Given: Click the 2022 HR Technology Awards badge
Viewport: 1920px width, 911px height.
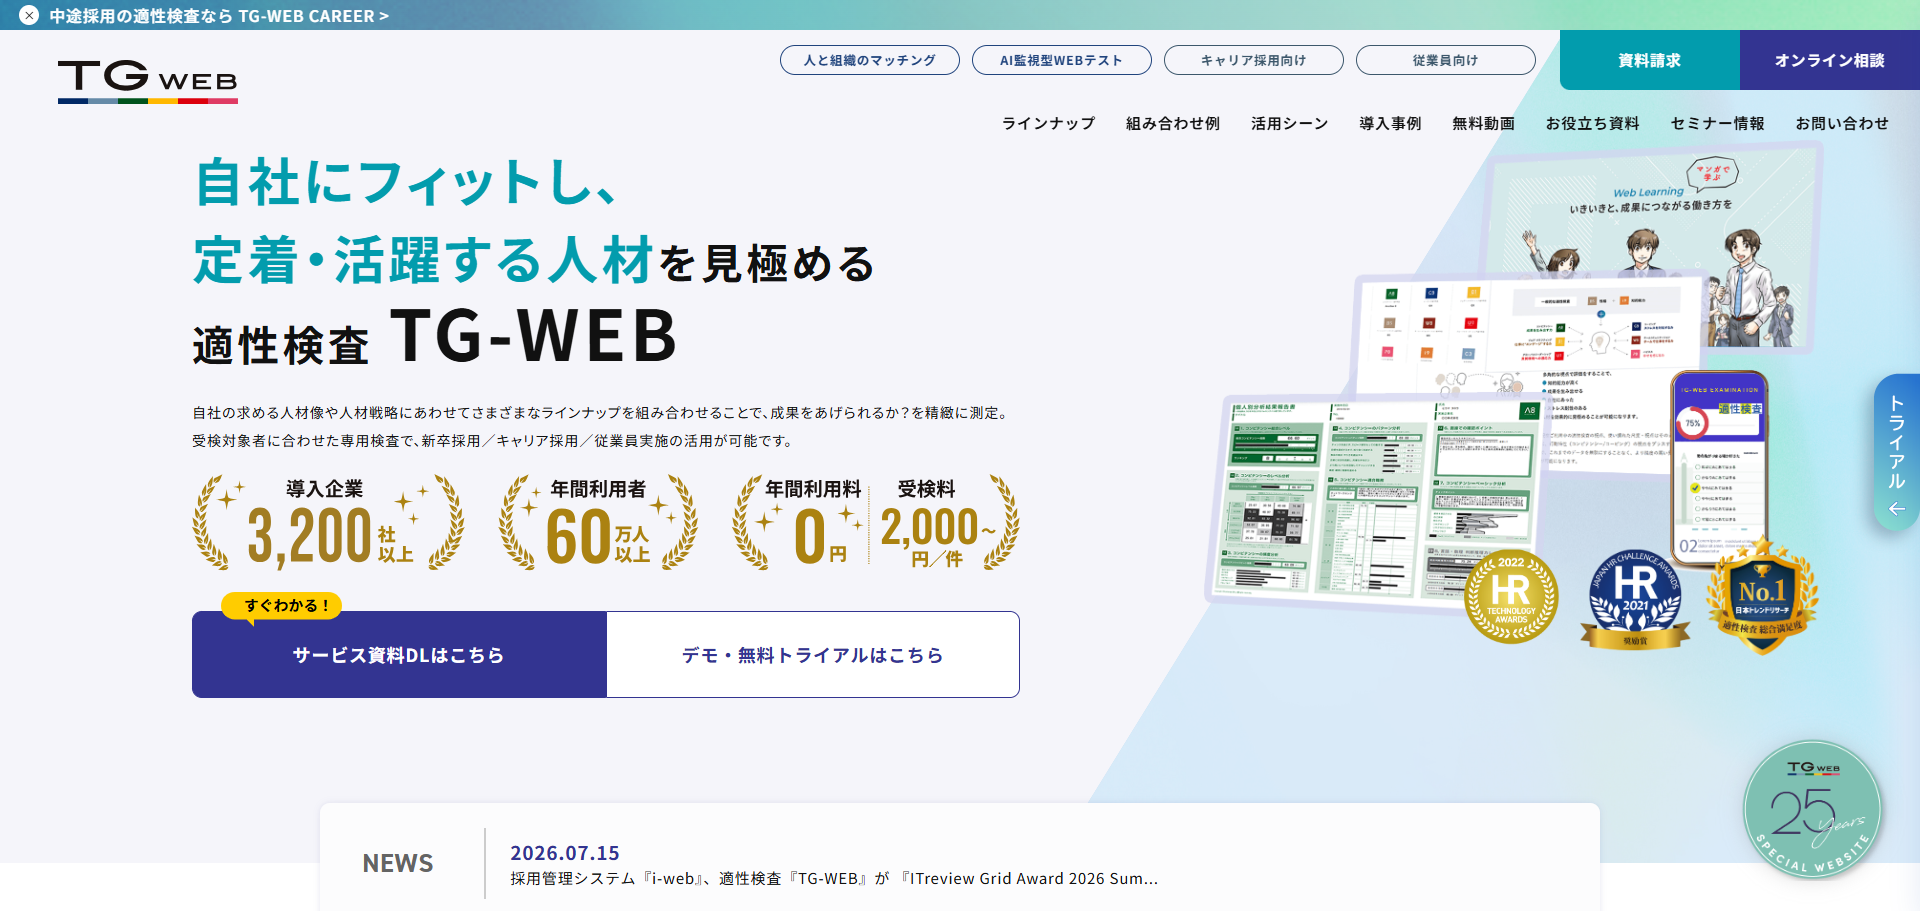Looking at the screenshot, I should [x=1511, y=597].
